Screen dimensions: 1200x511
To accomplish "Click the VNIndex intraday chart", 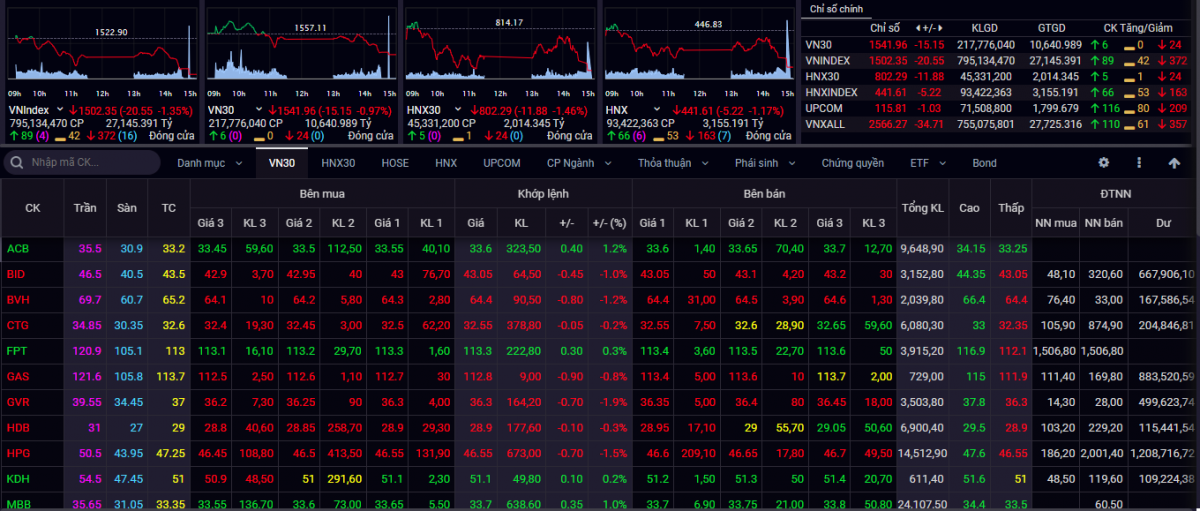I will coord(101,46).
